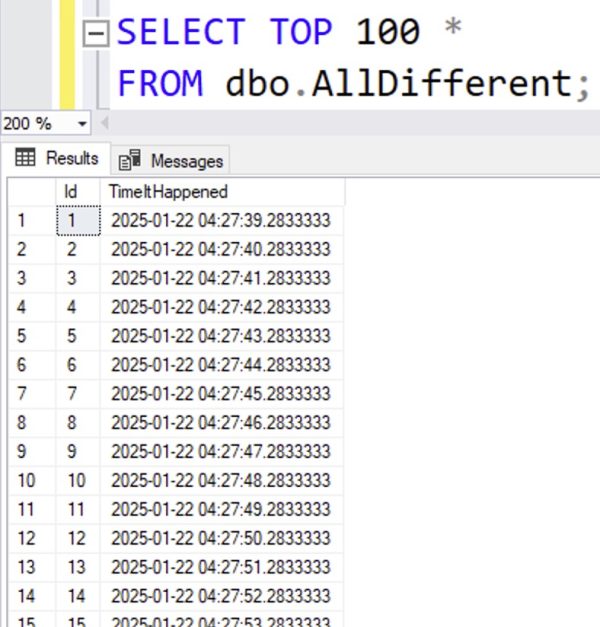Screen dimensions: 600x627
Task: Click the Results grid icon
Action: [x=27, y=159]
